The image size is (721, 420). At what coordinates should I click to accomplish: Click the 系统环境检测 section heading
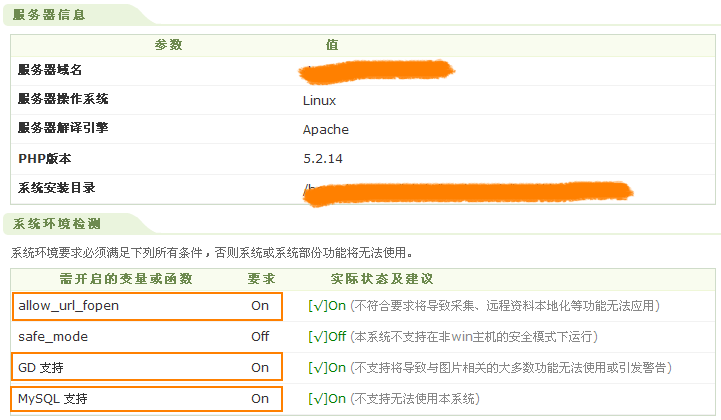coord(56,224)
